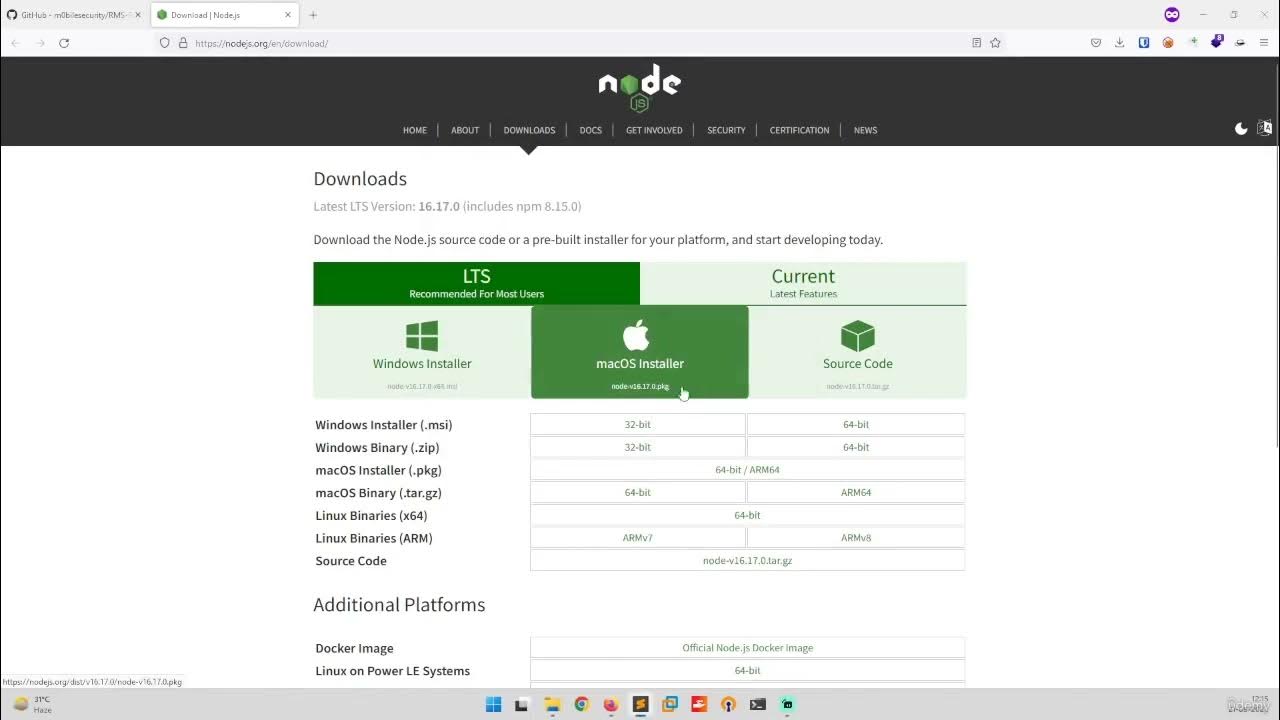
Task: Open terminal icon on taskbar
Action: [x=758, y=704]
